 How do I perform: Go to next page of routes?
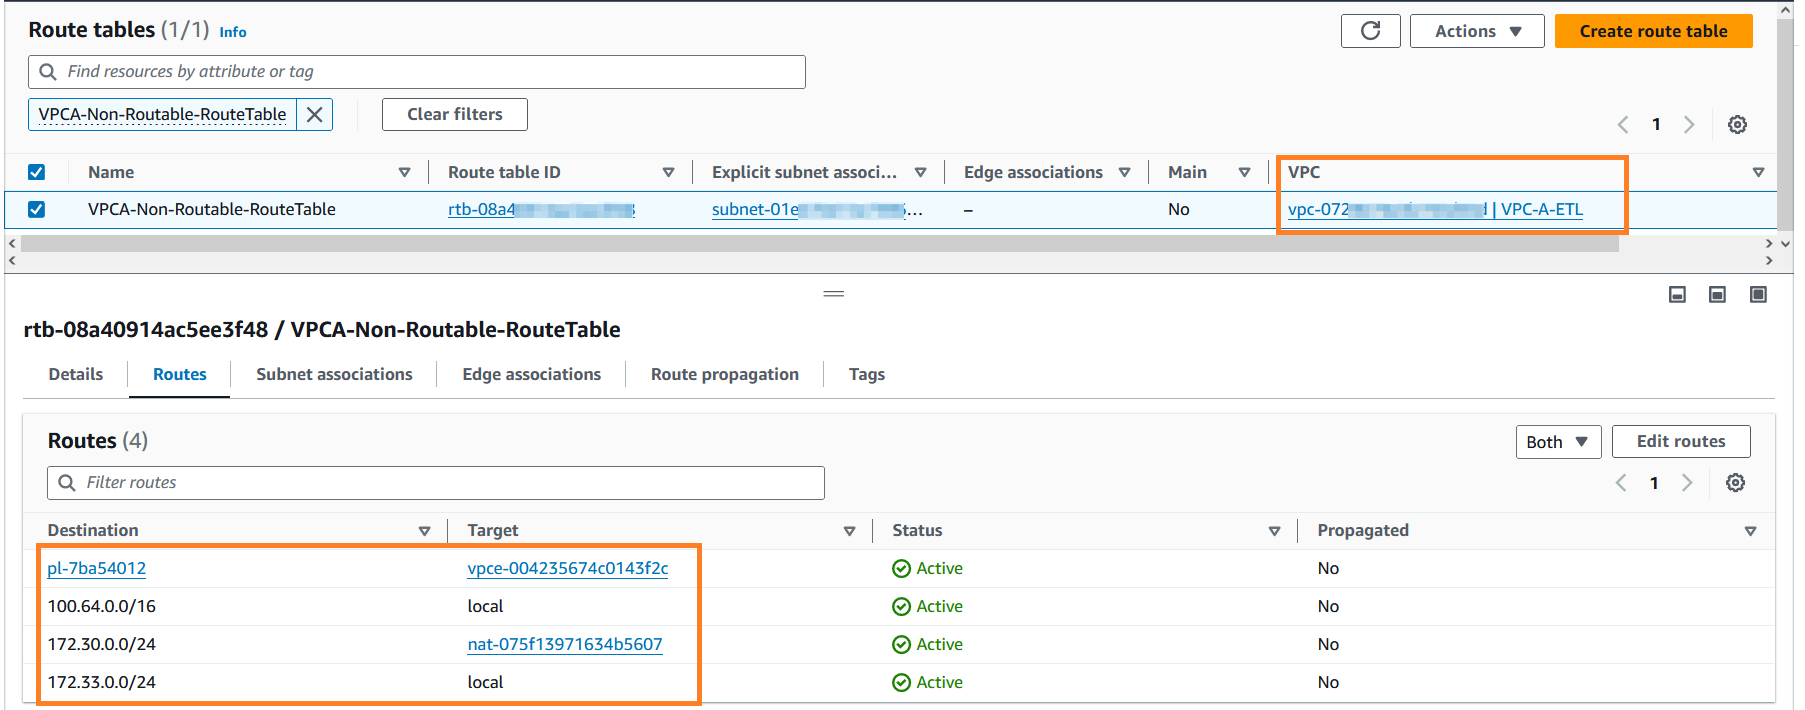[1687, 483]
